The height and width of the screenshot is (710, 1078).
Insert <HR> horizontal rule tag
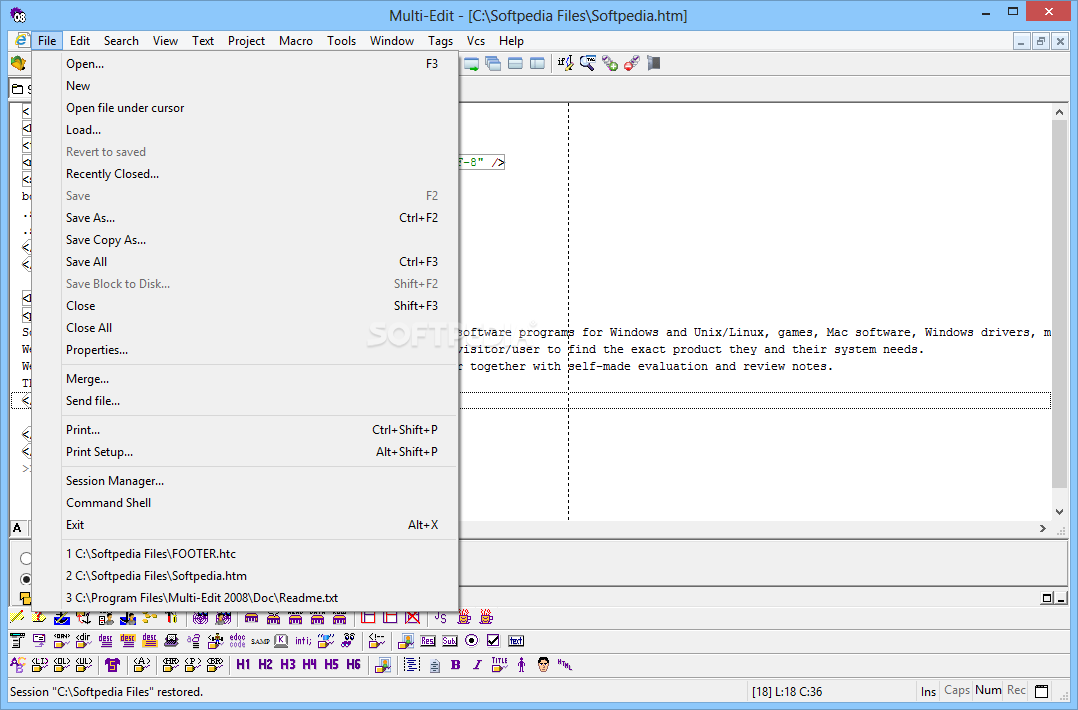[x=170, y=665]
